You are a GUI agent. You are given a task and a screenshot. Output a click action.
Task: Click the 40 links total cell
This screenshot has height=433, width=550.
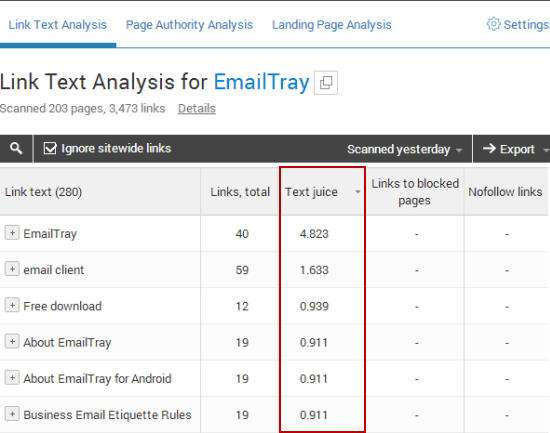tap(242, 234)
